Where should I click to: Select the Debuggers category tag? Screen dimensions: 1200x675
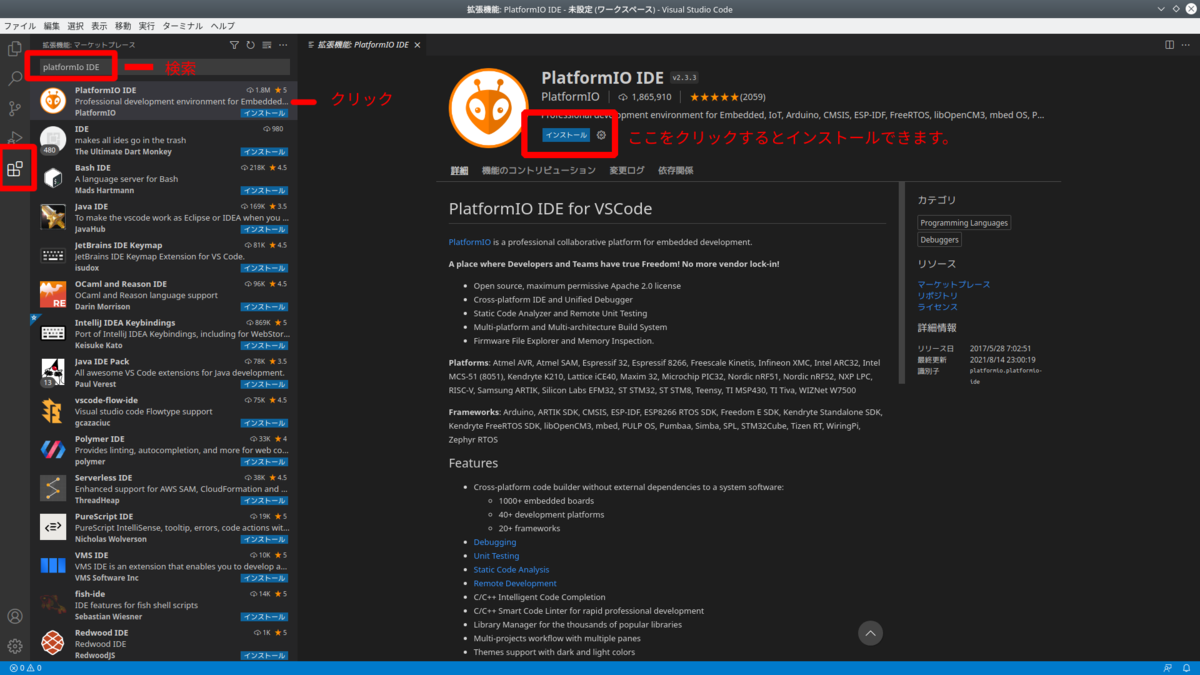click(940, 240)
